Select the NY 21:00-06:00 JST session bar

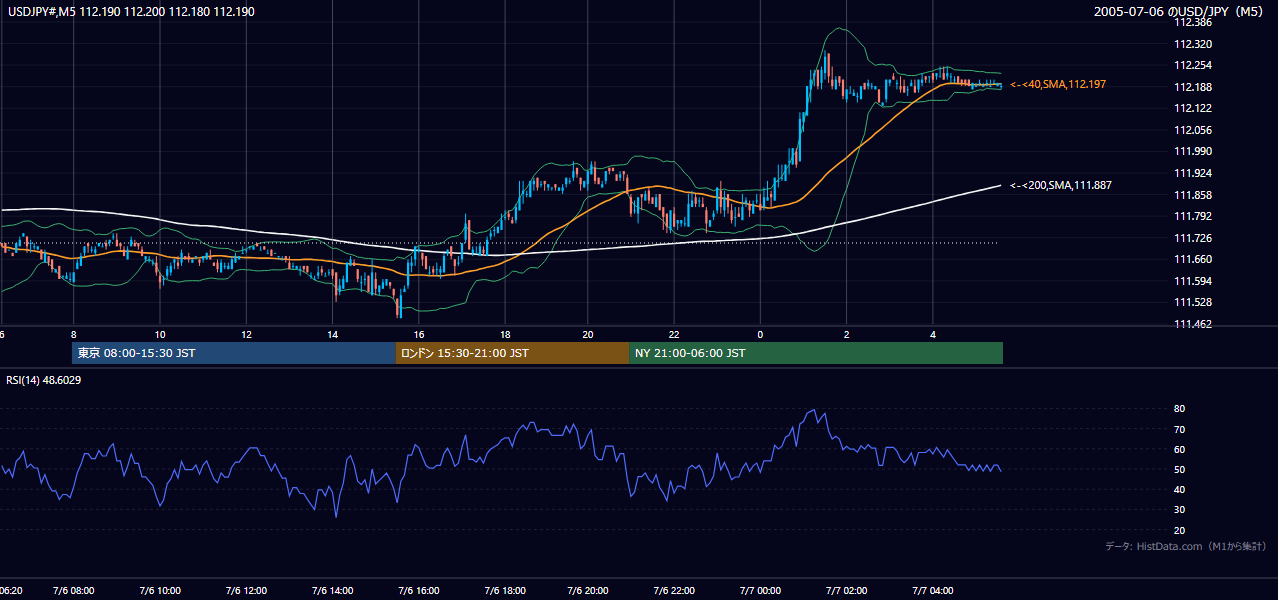816,353
